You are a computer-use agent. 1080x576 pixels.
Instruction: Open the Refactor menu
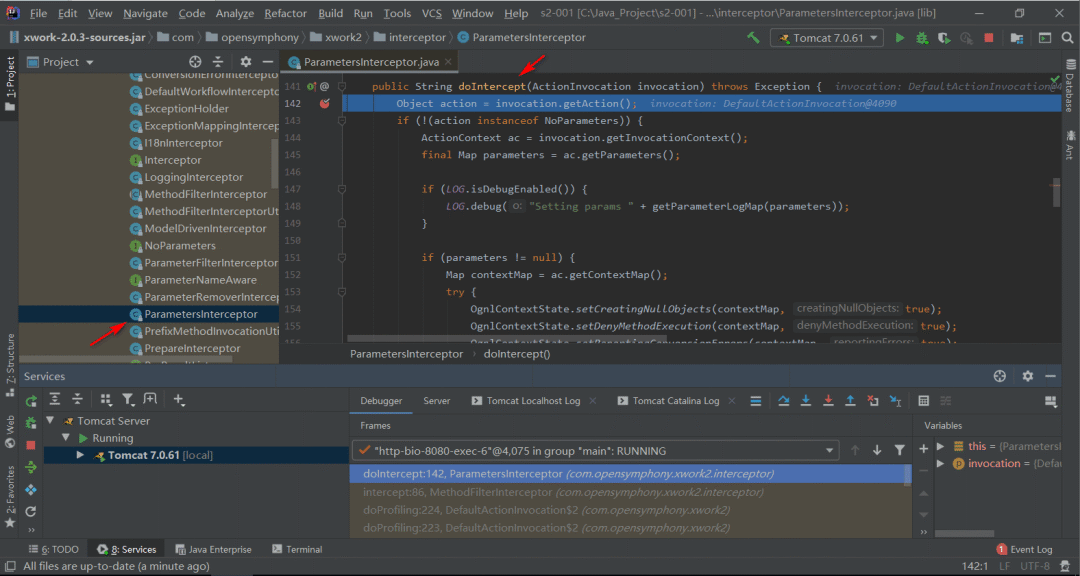point(284,13)
